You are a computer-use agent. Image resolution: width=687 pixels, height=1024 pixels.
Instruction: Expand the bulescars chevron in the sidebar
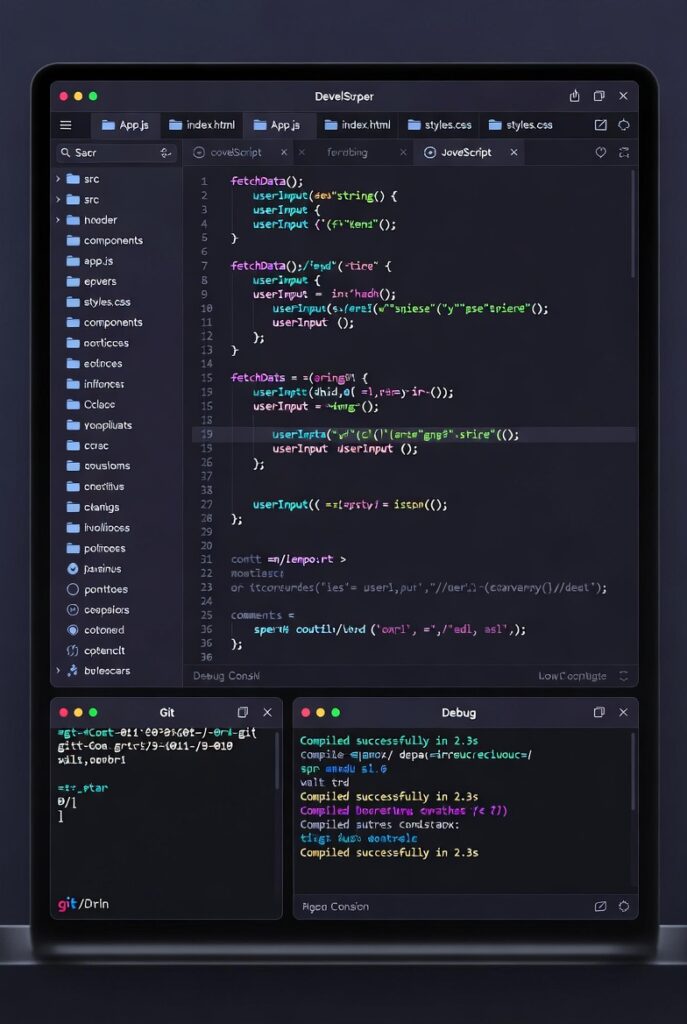58,671
